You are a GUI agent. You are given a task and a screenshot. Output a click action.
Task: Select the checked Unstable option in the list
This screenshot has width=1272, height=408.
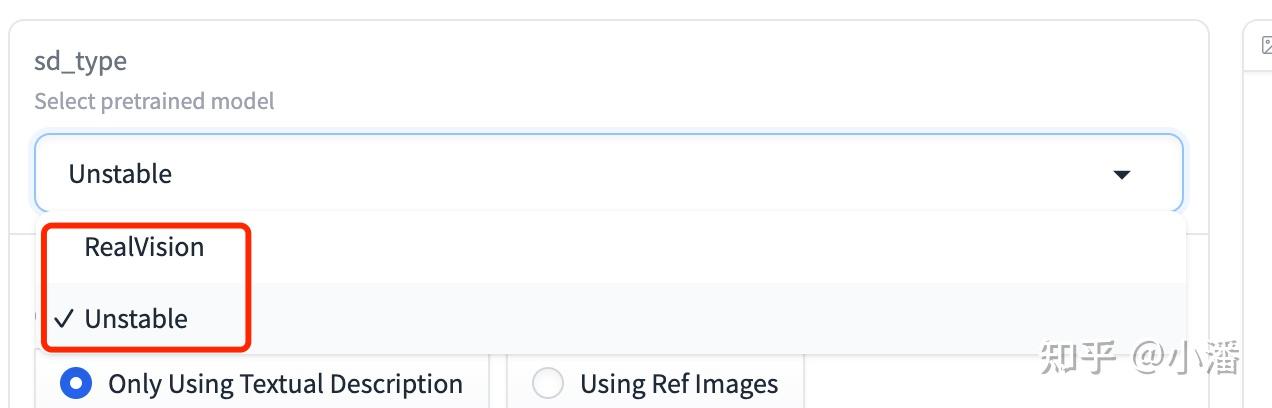136,319
